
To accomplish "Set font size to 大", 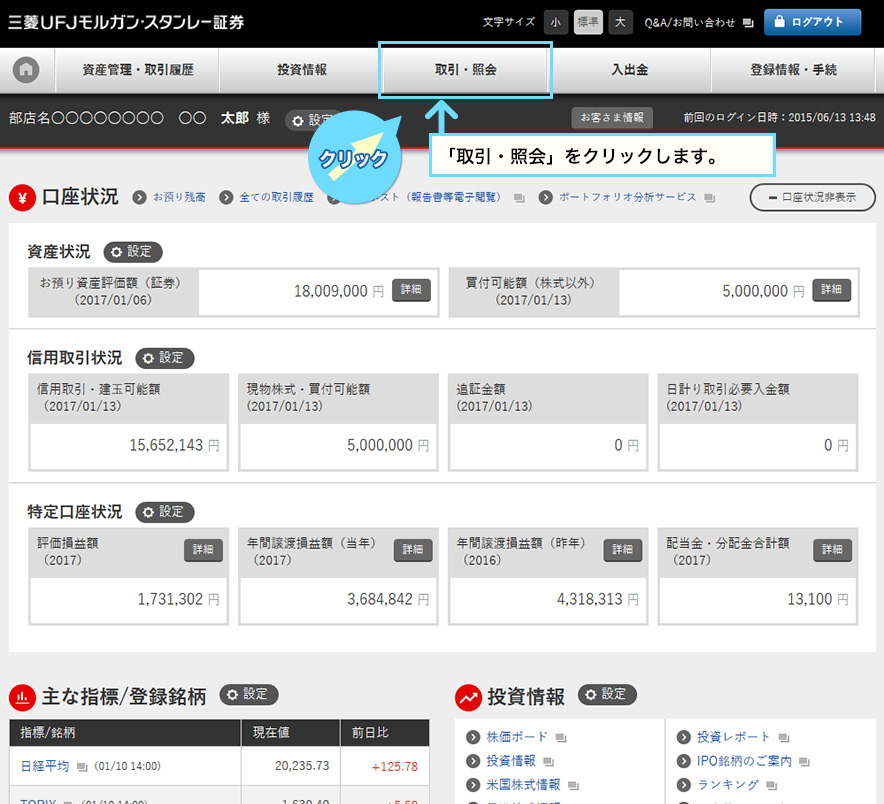I will point(620,22).
